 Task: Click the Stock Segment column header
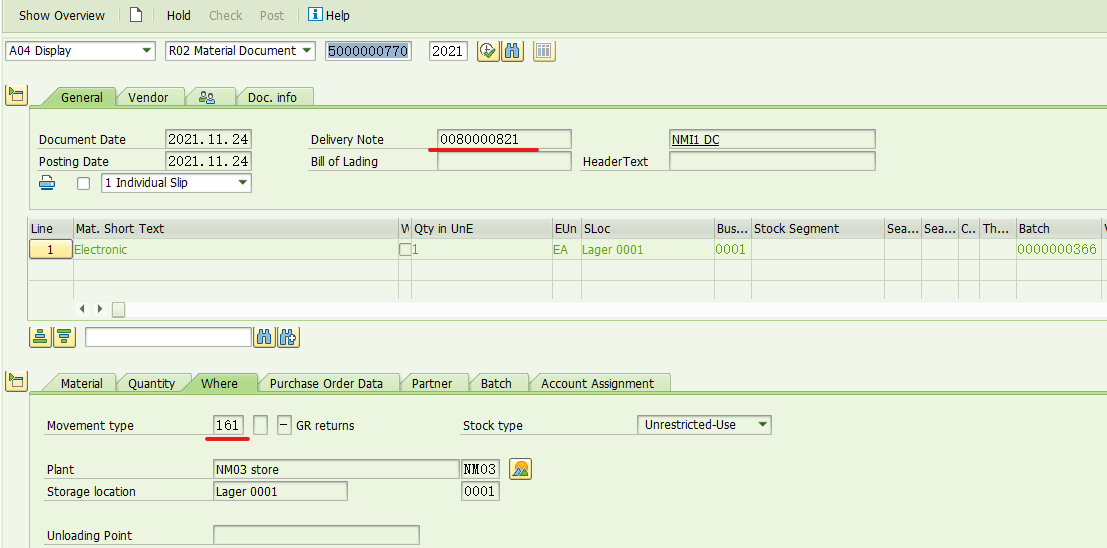pos(818,229)
